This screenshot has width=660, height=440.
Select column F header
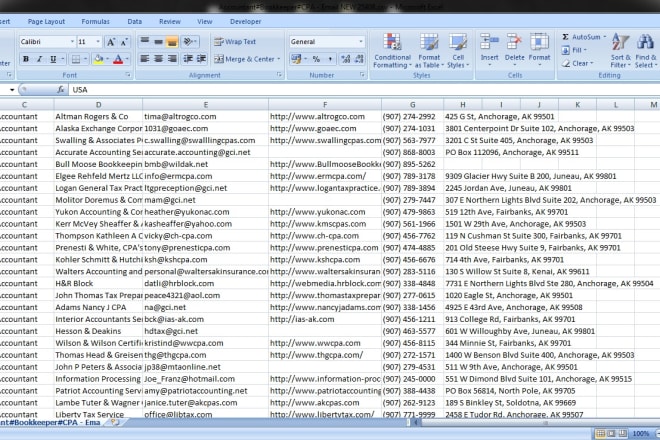coord(325,104)
